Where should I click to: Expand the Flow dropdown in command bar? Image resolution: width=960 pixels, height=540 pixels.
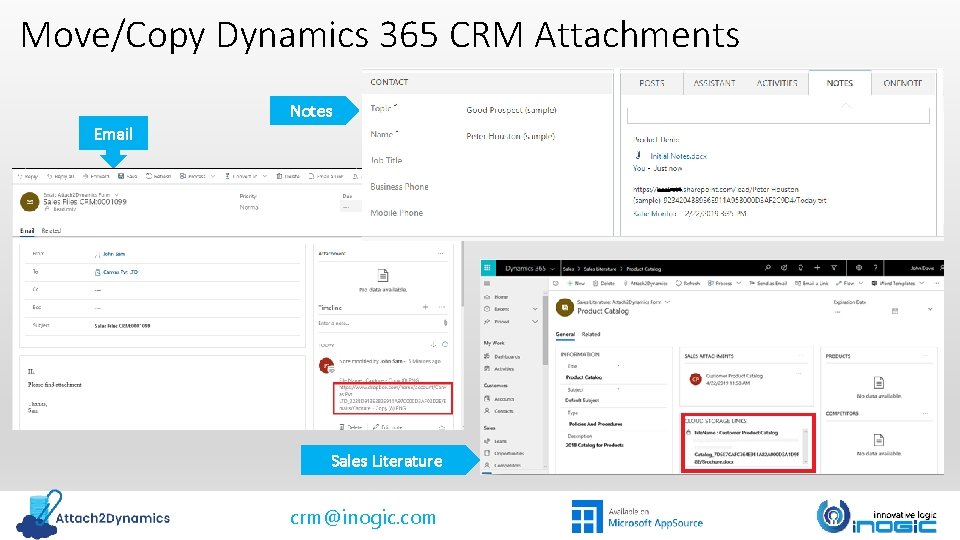click(861, 283)
